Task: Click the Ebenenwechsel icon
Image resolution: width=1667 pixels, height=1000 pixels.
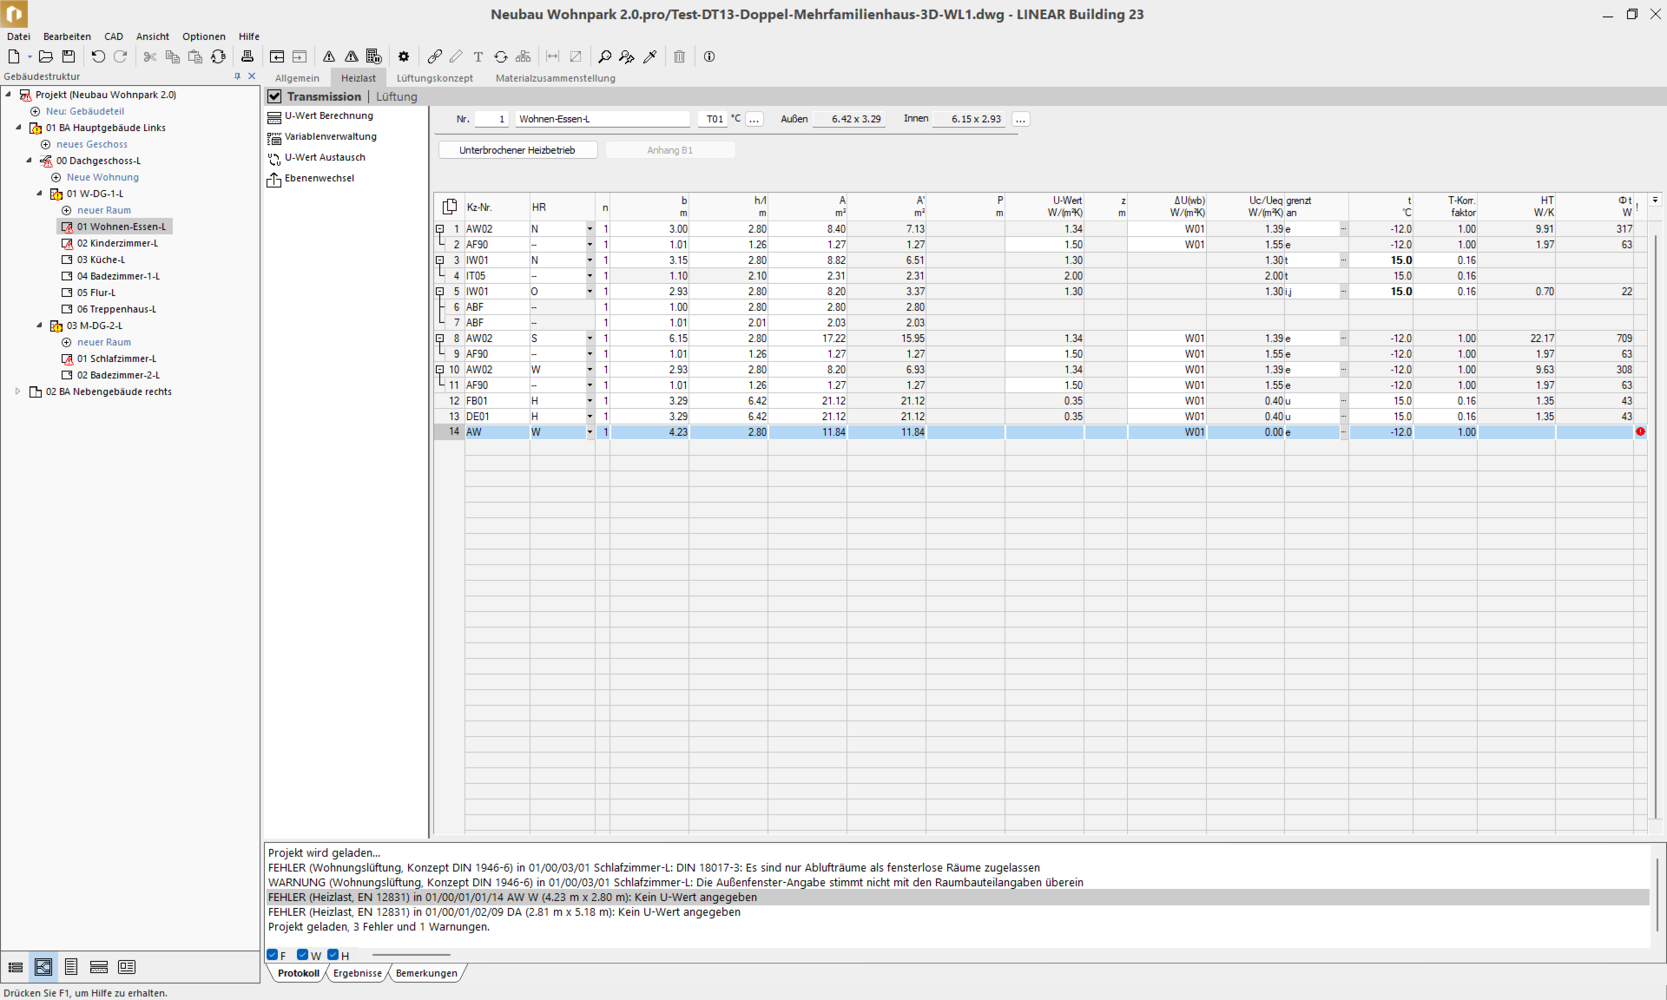Action: click(274, 179)
